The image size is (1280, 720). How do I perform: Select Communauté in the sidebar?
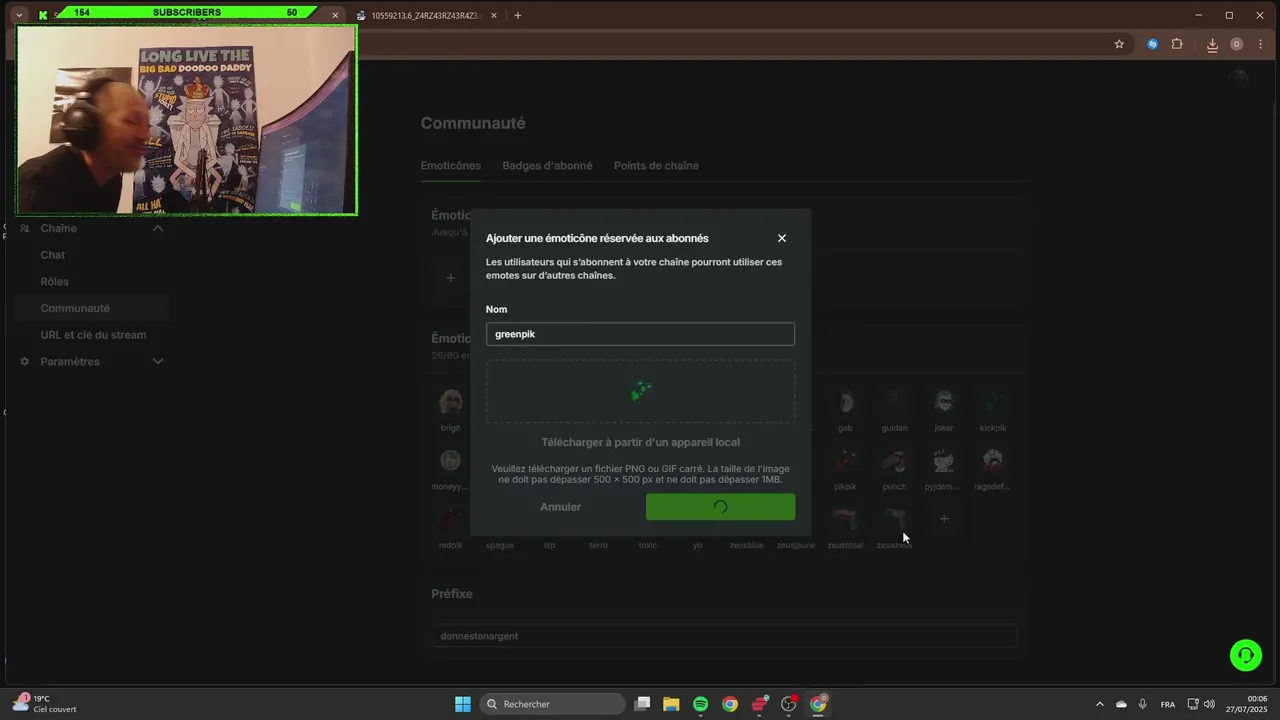point(91,308)
